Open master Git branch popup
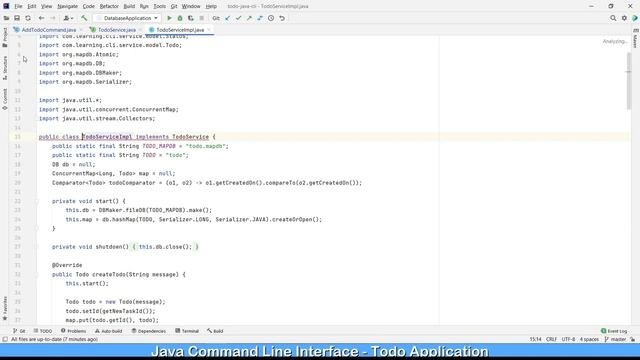The image size is (640, 360). click(615, 339)
